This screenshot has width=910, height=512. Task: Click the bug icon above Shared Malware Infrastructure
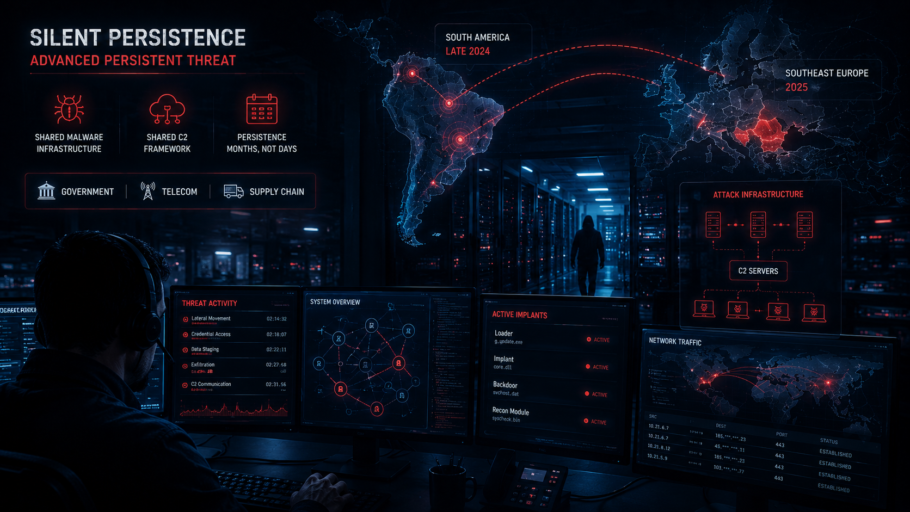coord(69,109)
